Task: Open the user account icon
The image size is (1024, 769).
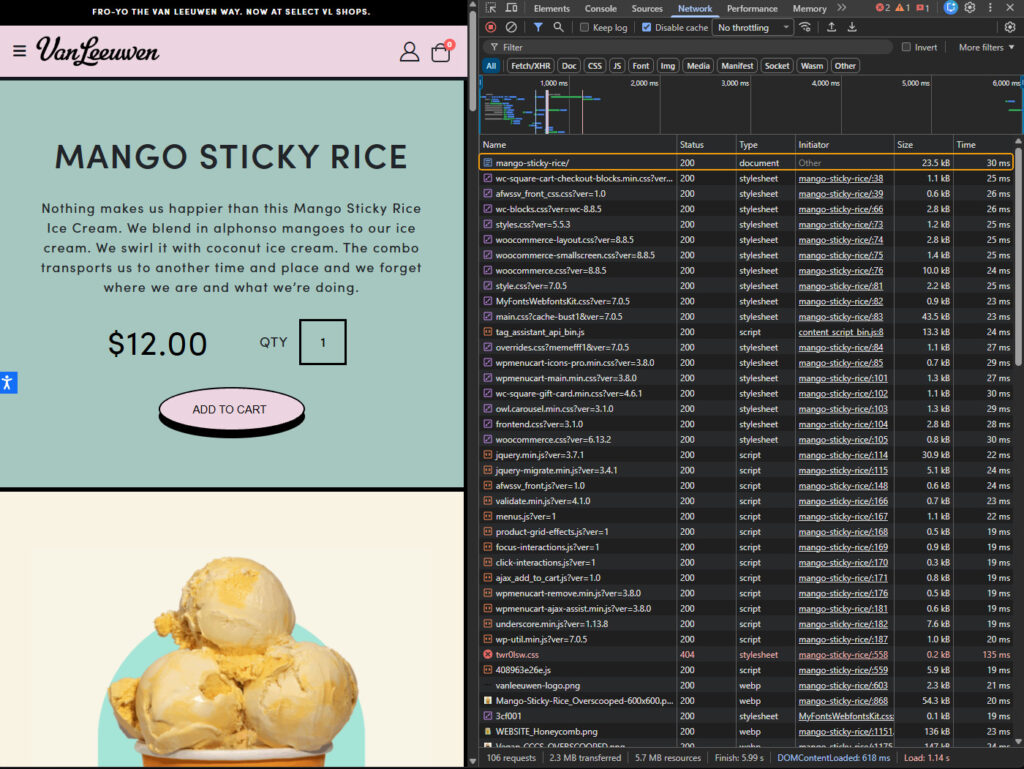Action: tap(409, 52)
